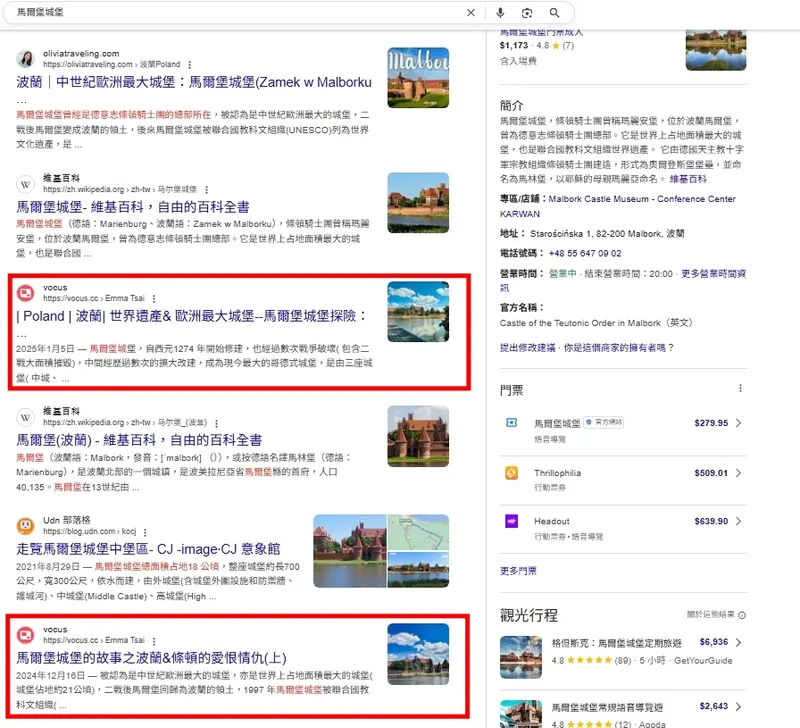Open Malbork Castle Museum - Conference Center KARWAN link

(x=617, y=206)
